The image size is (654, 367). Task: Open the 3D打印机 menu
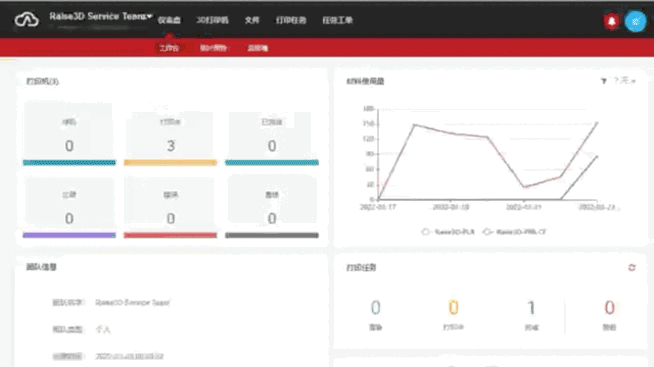[212, 20]
